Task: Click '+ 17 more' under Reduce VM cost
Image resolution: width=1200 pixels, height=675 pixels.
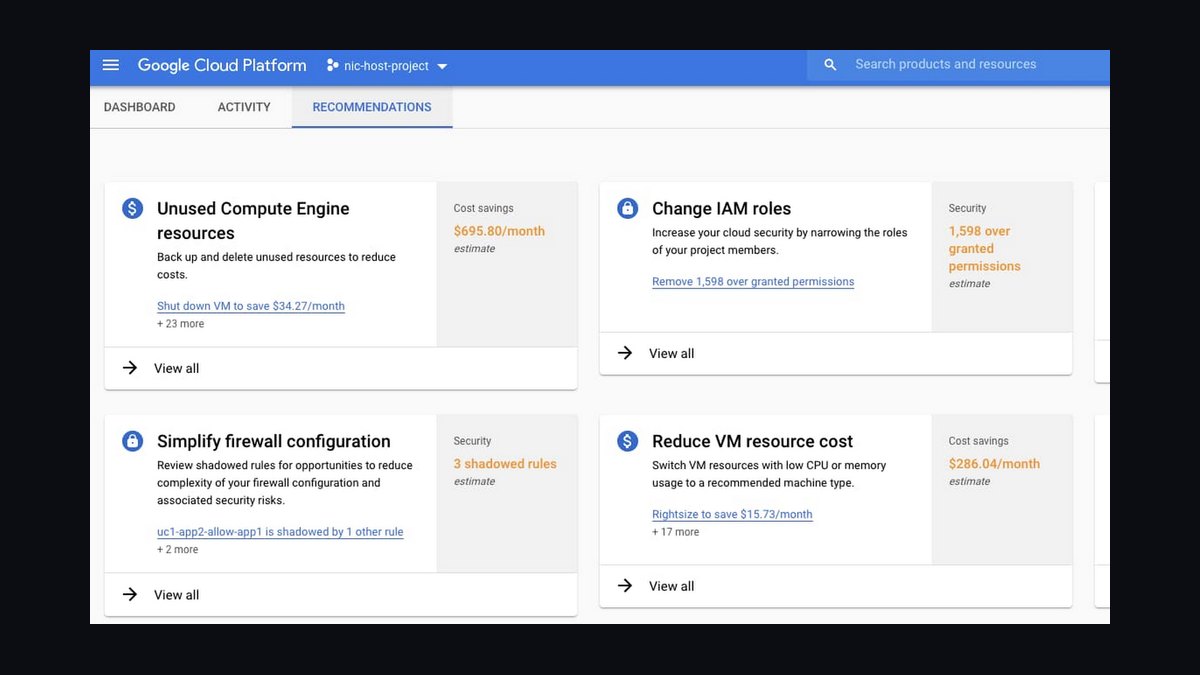Action: pyautogui.click(x=675, y=532)
